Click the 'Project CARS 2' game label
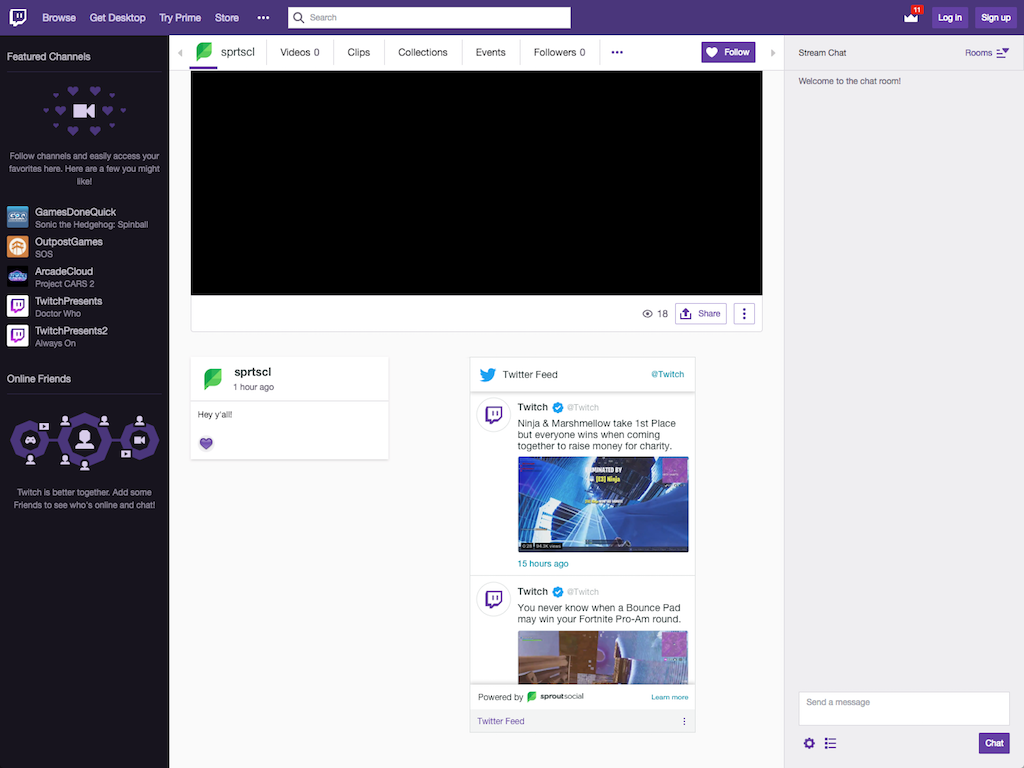 click(65, 284)
